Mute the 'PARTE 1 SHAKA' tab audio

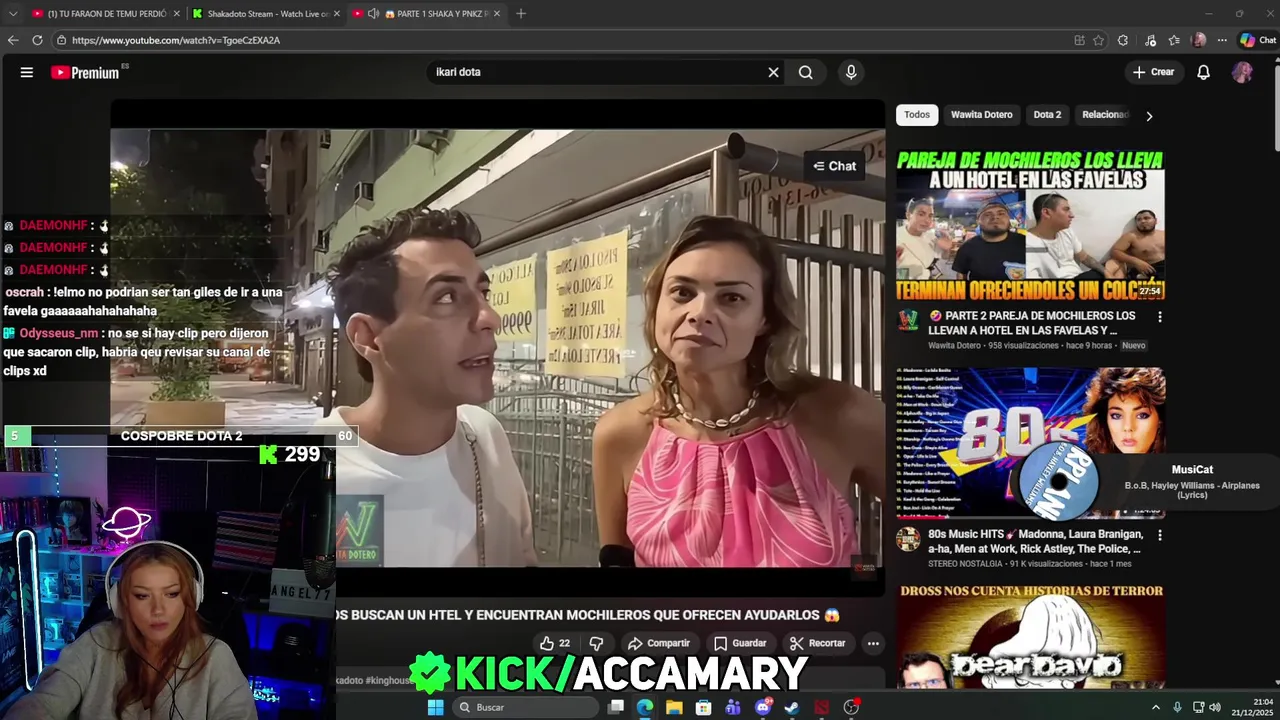[x=373, y=14]
